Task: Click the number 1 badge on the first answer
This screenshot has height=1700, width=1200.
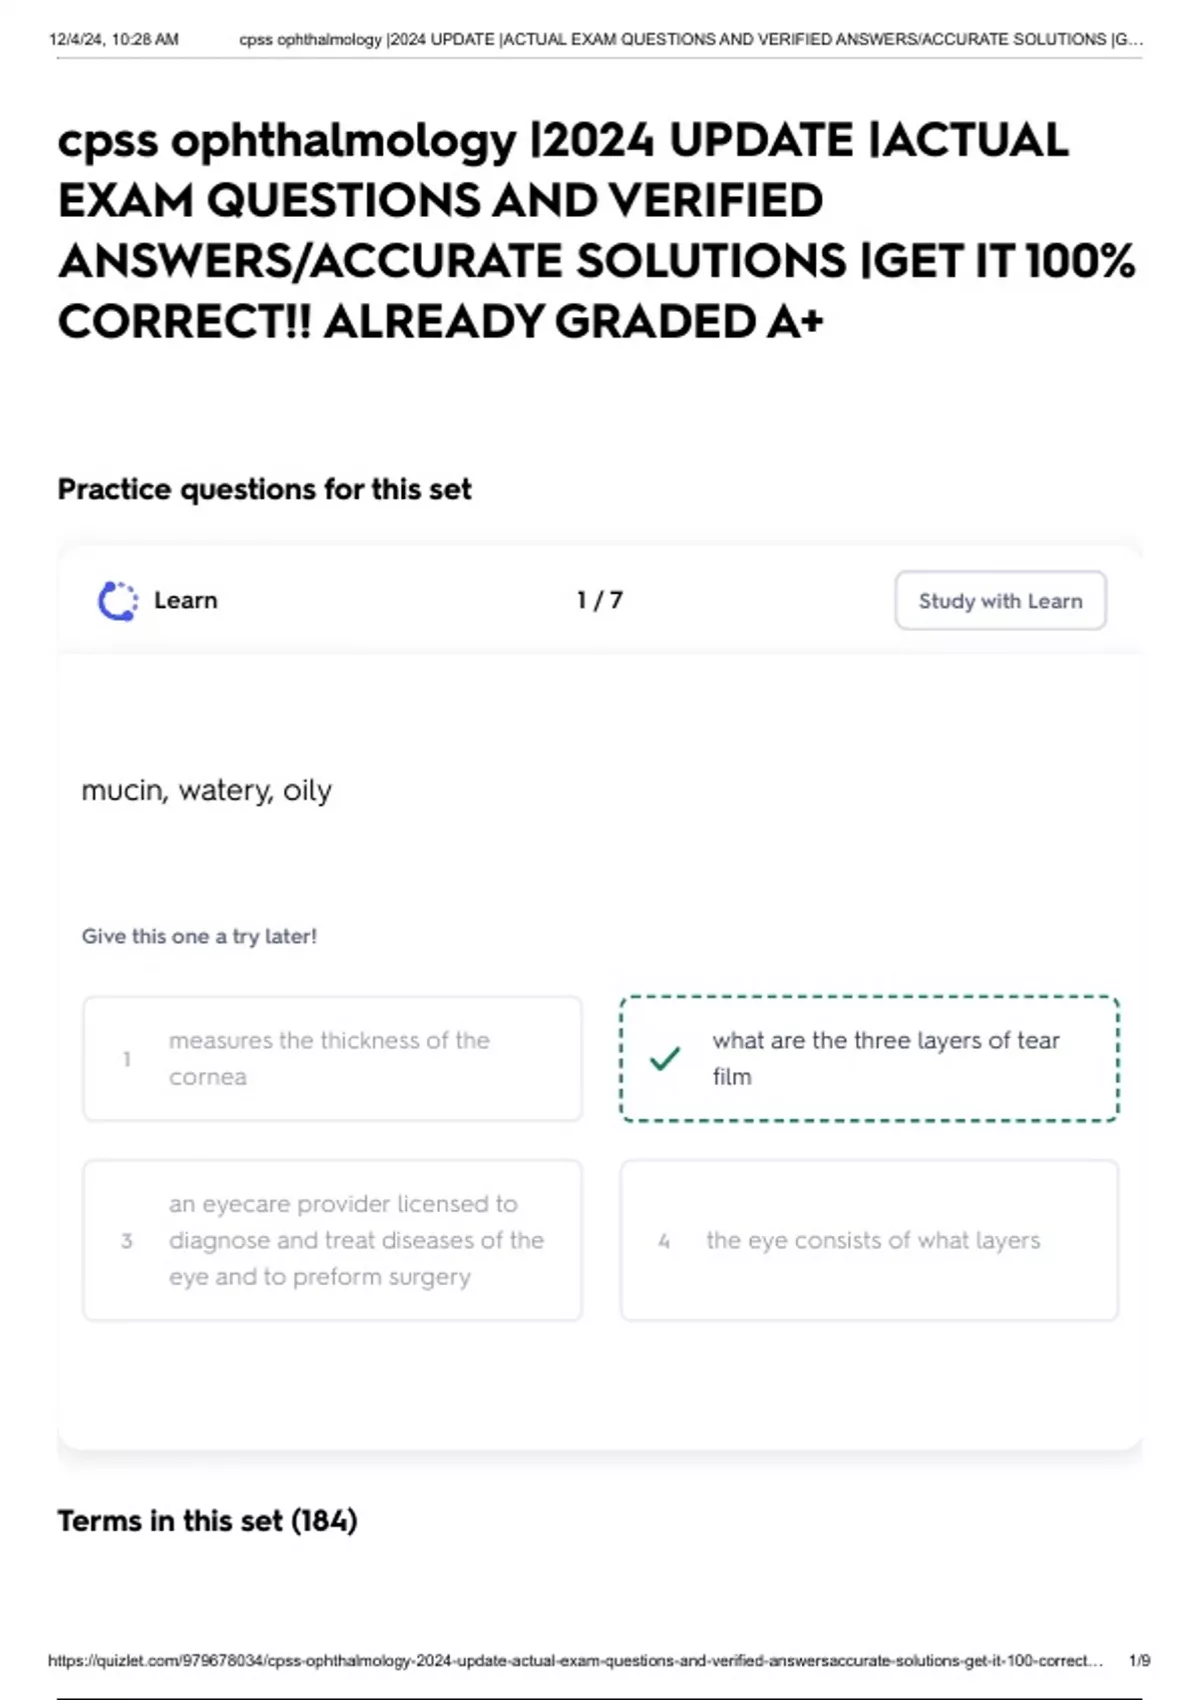Action: tap(127, 1059)
